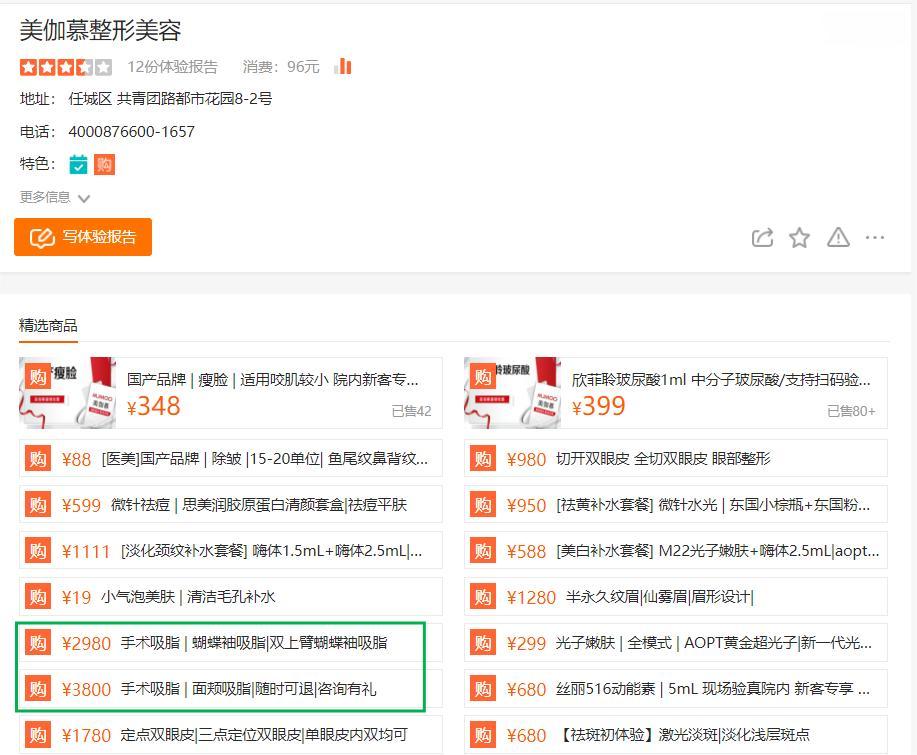Image resolution: width=917 pixels, height=755 pixels.
Task: Open the 瘦脸 product thumbnail
Action: (68, 393)
